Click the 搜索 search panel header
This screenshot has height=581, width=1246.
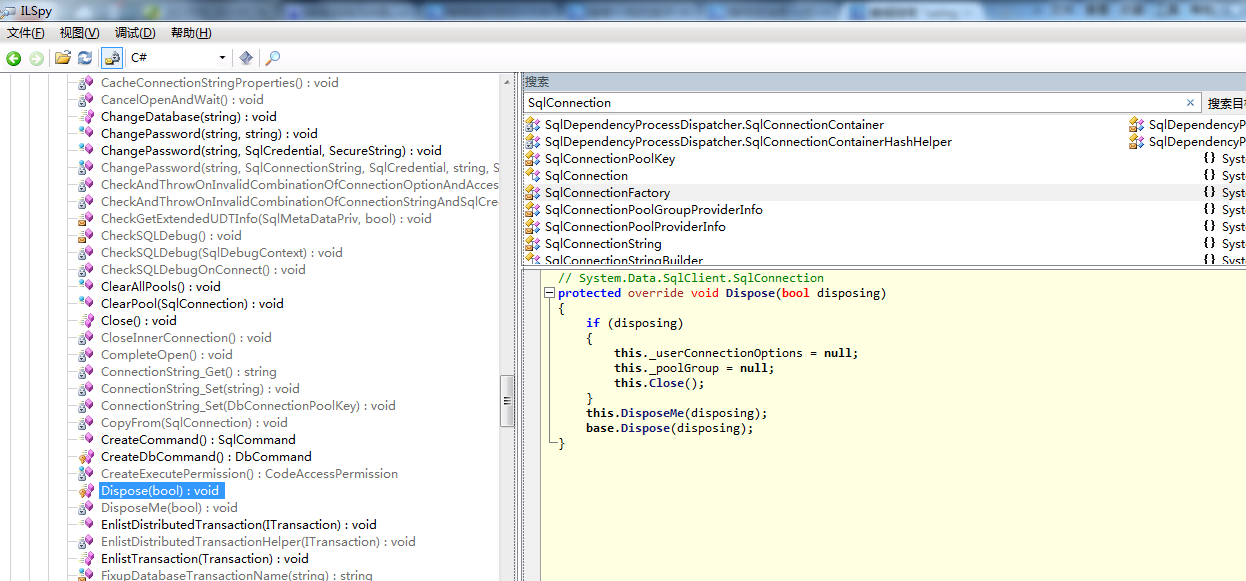884,82
